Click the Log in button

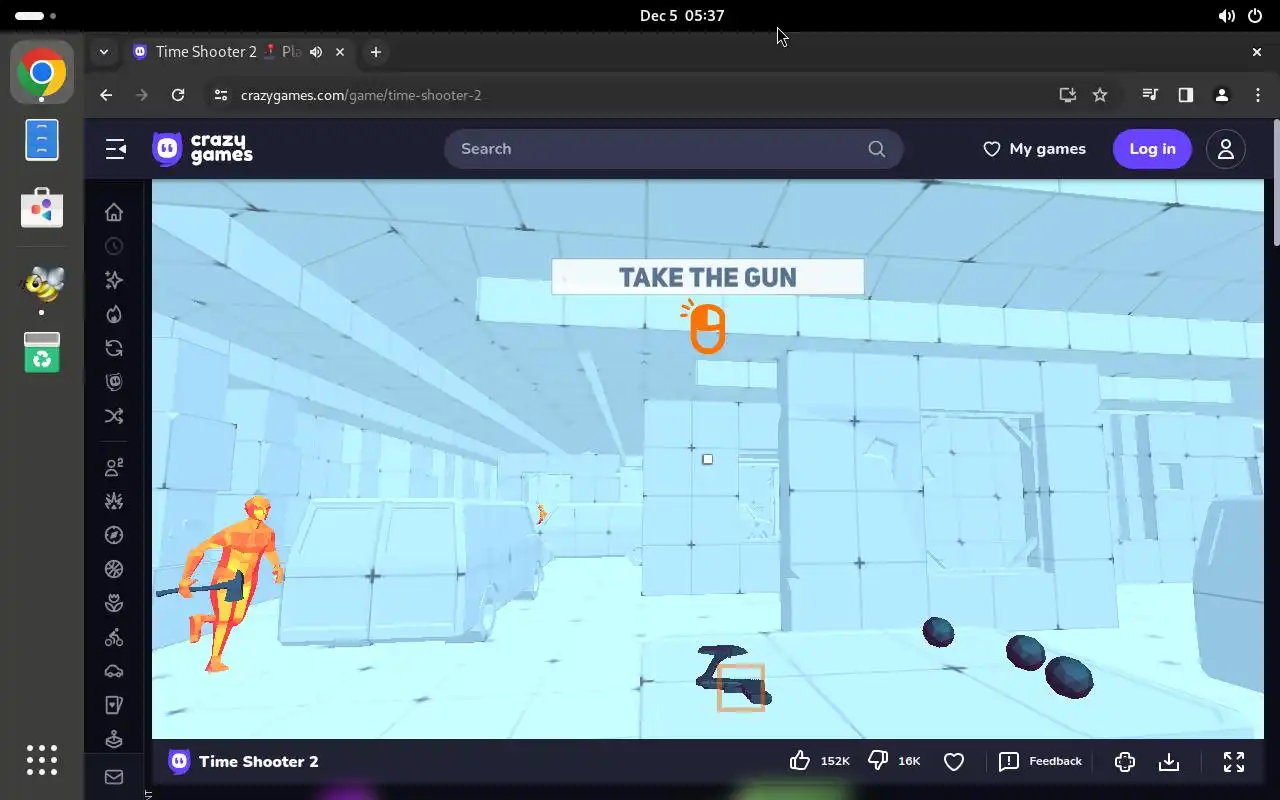coord(1152,149)
